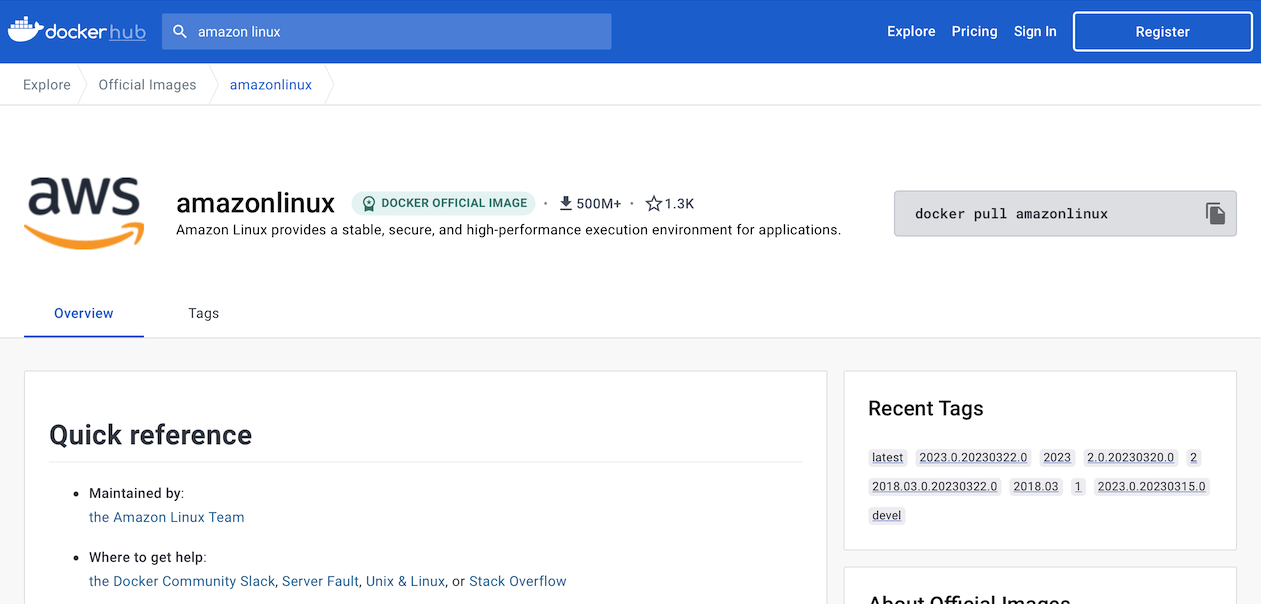1261x604 pixels.
Task: Open the Docker Community Slack link
Action: 182,581
